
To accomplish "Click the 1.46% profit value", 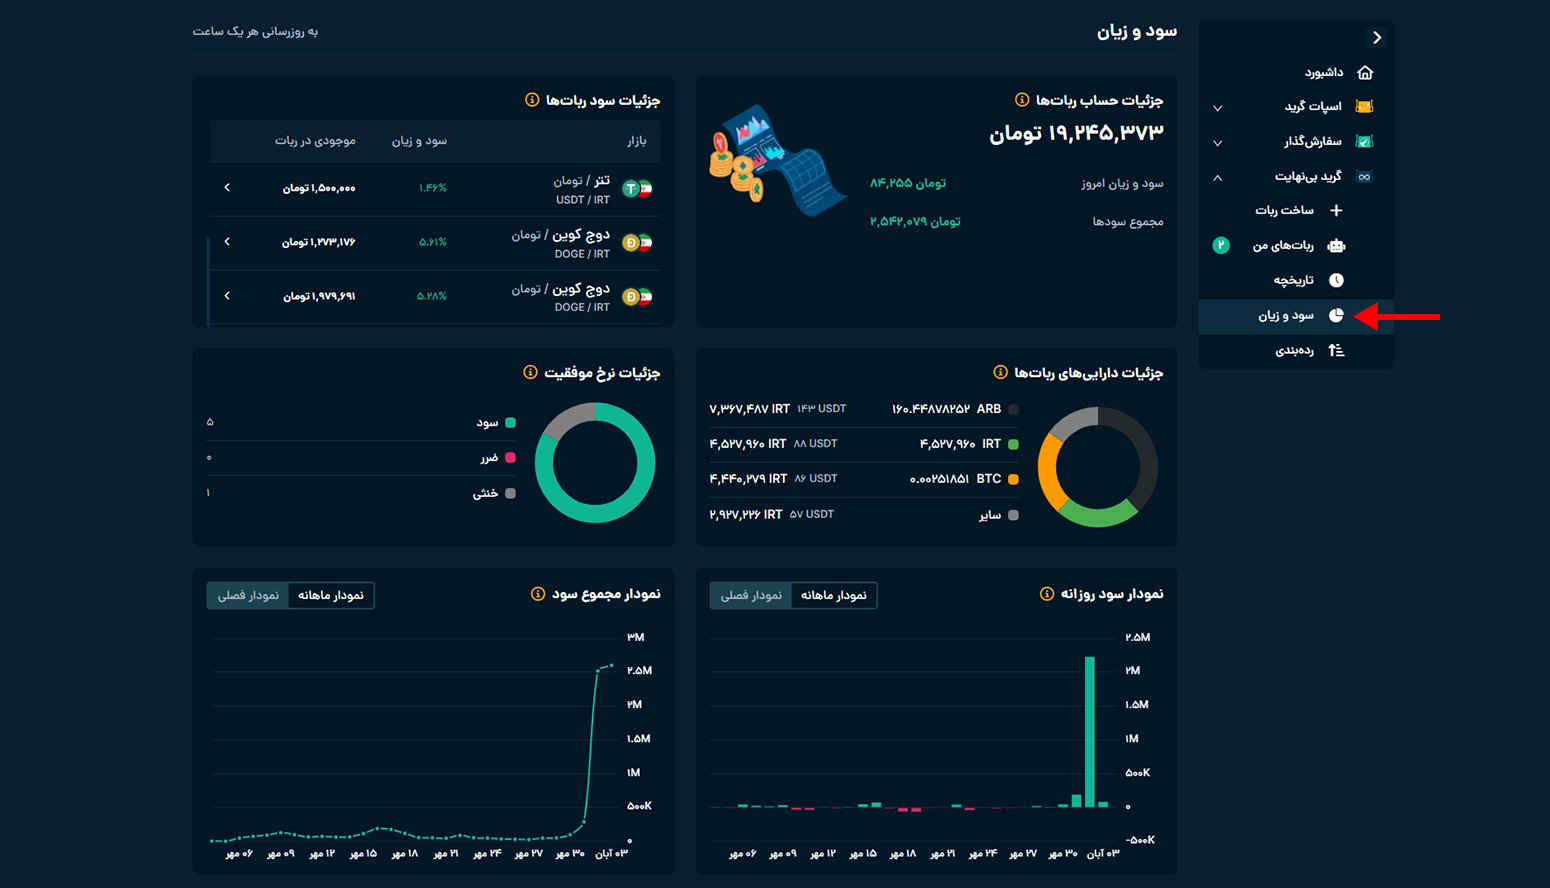I will 433,188.
